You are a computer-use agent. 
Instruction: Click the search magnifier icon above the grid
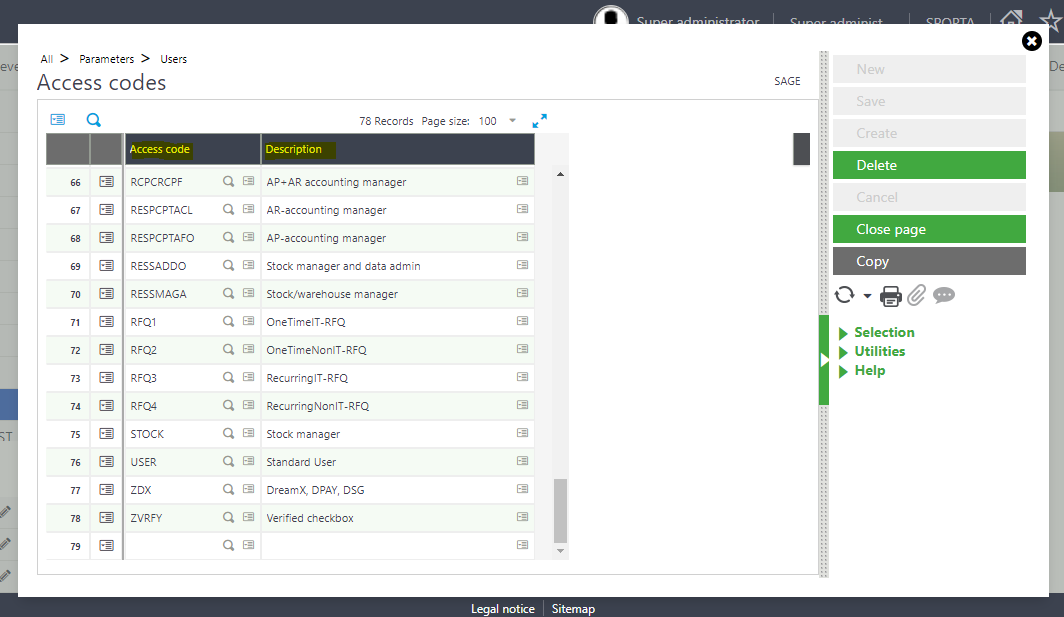tap(94, 120)
